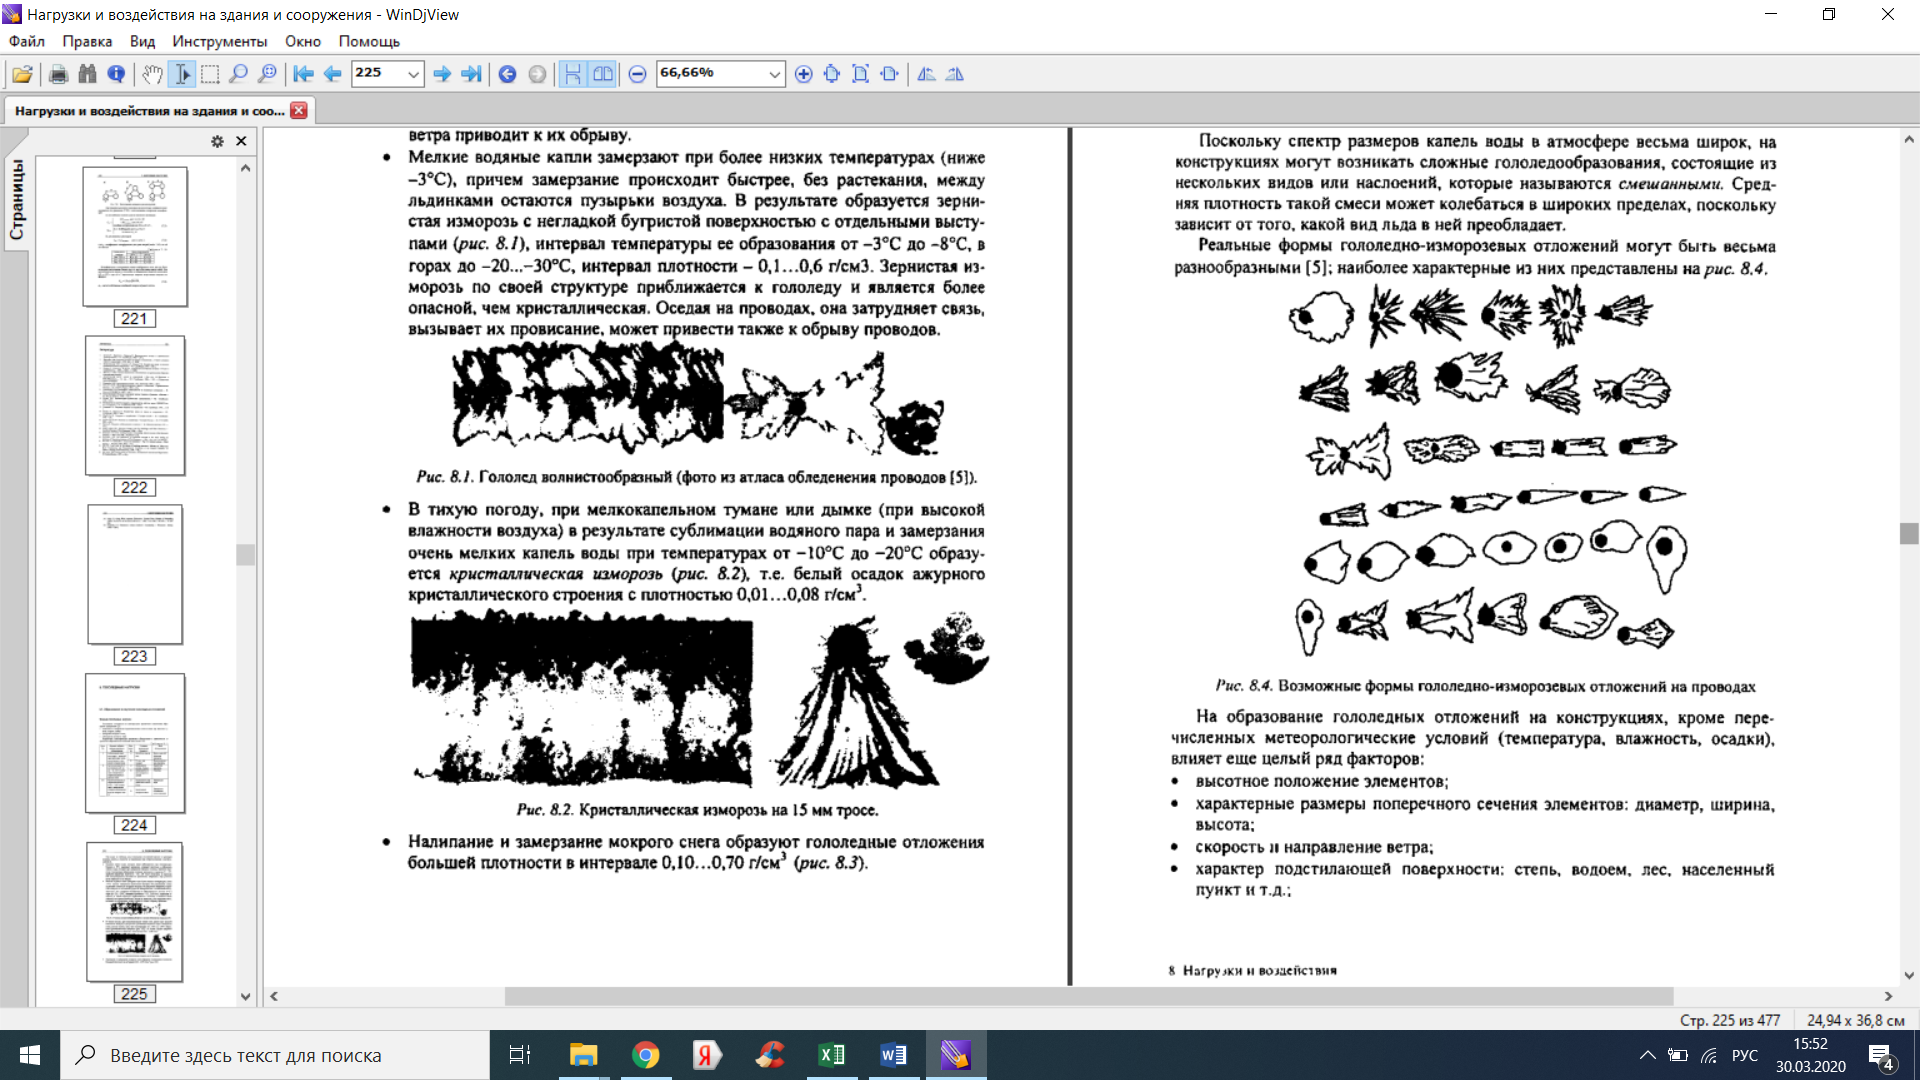Fit page width zoom icon
Image resolution: width=1920 pixels, height=1080 pixels.
pyautogui.click(x=889, y=74)
